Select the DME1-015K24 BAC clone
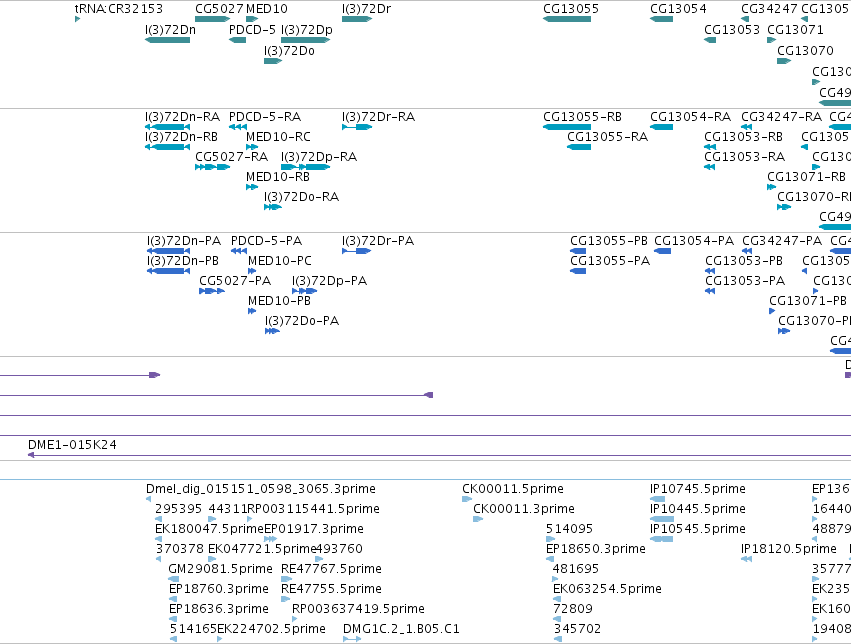This screenshot has width=851, height=644. (72, 445)
